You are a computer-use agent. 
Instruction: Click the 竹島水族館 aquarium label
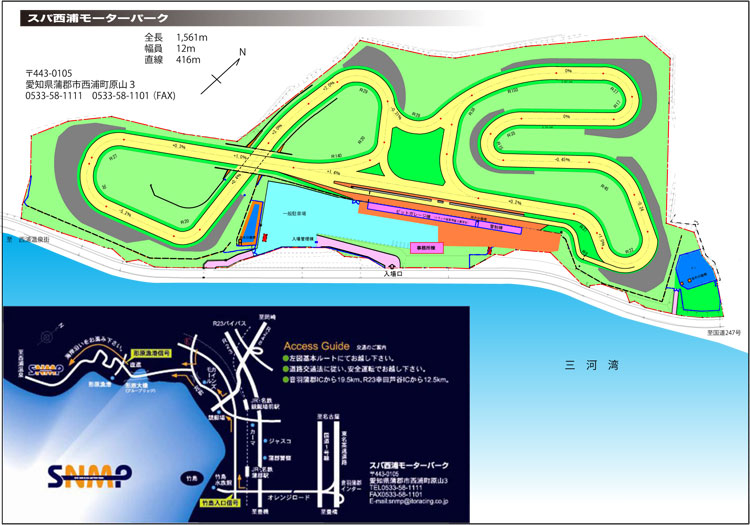point(223,481)
